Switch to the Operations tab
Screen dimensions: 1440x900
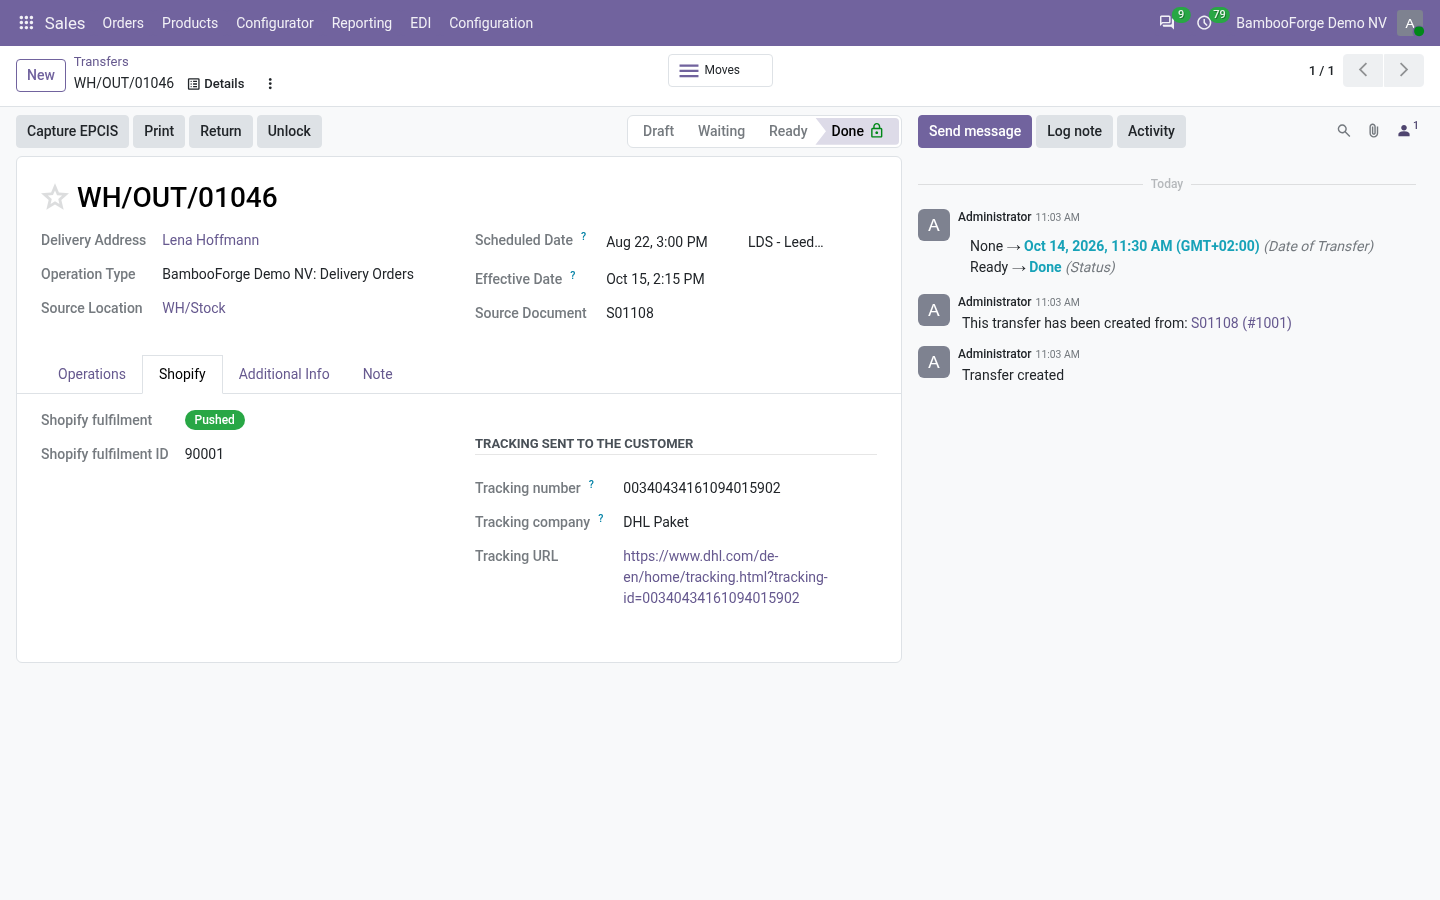pos(92,374)
